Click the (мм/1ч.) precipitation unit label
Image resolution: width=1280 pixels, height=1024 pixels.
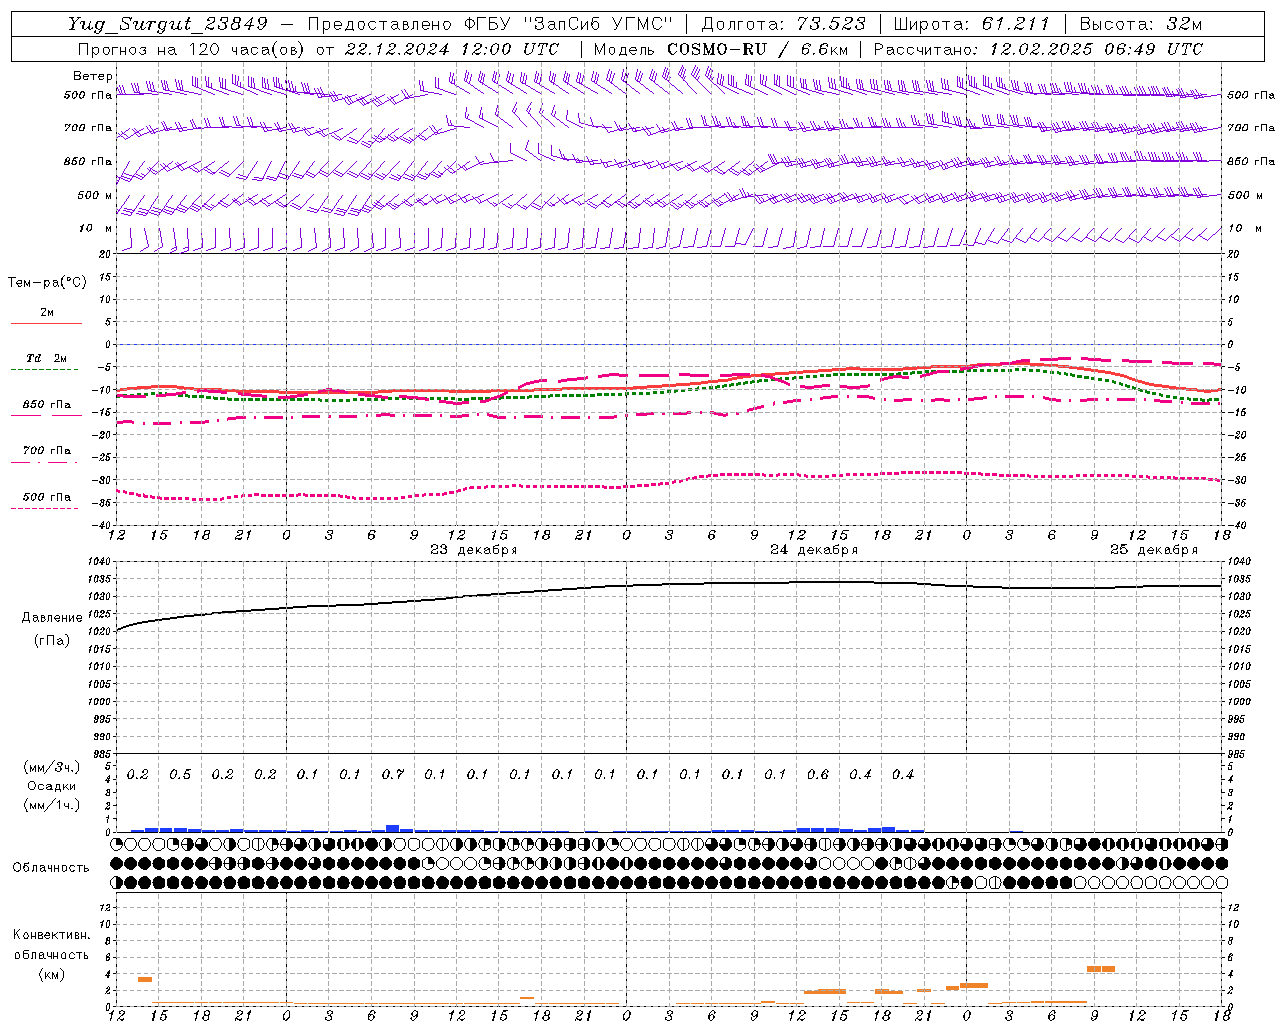tap(52, 805)
